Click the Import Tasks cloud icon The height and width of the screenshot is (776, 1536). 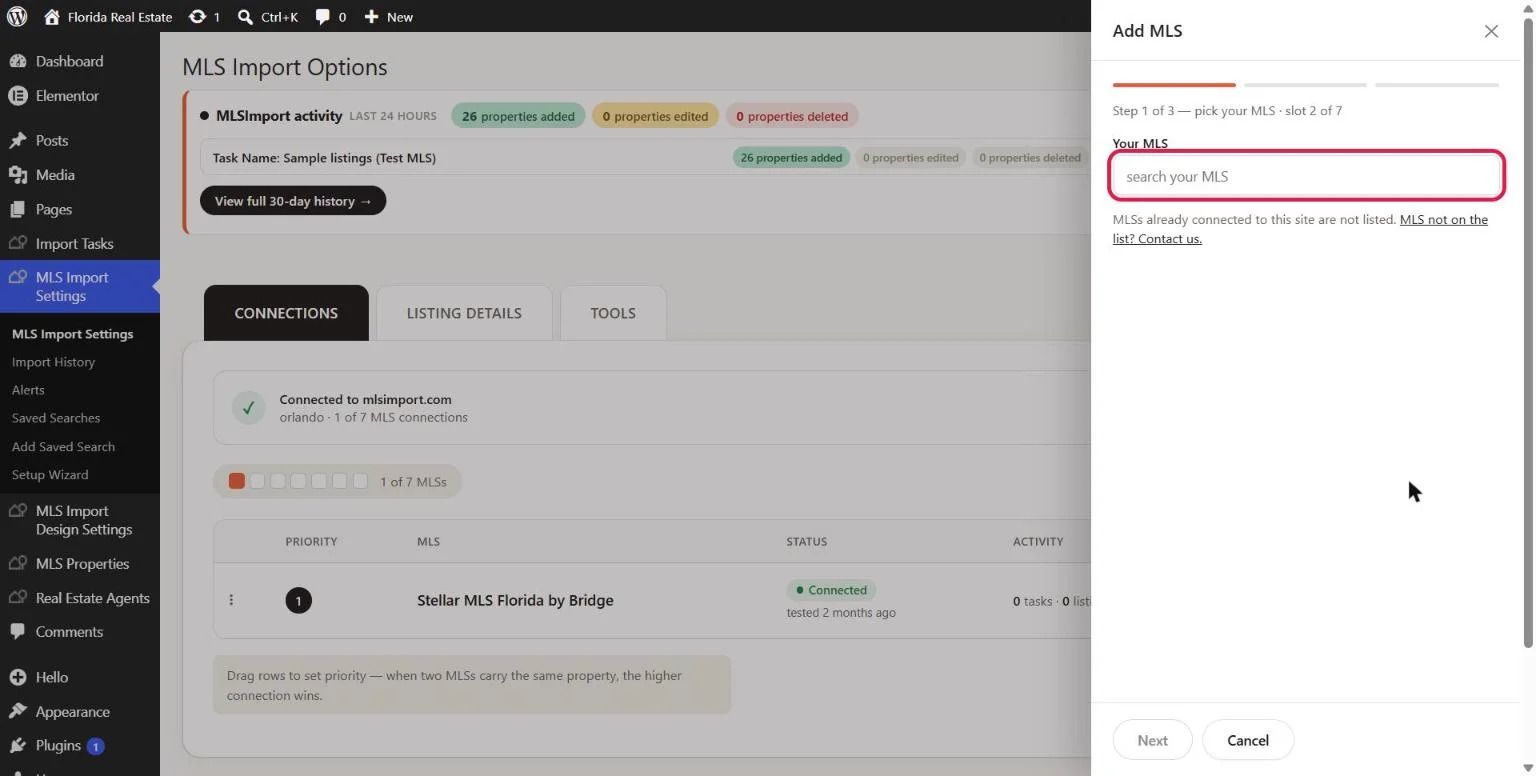[17, 244]
